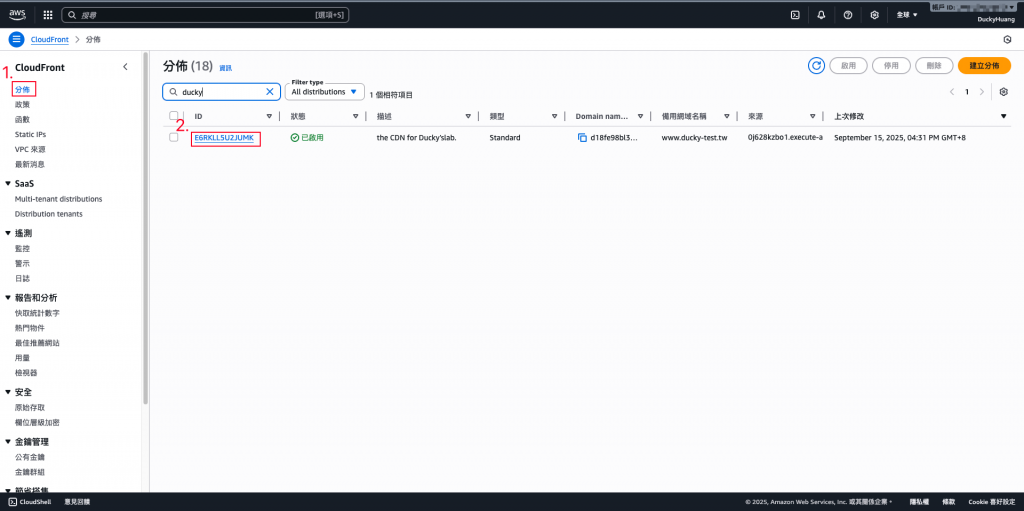Viewport: 1024px width, 511px height.
Task: Open the services grid menu
Action: 48,14
